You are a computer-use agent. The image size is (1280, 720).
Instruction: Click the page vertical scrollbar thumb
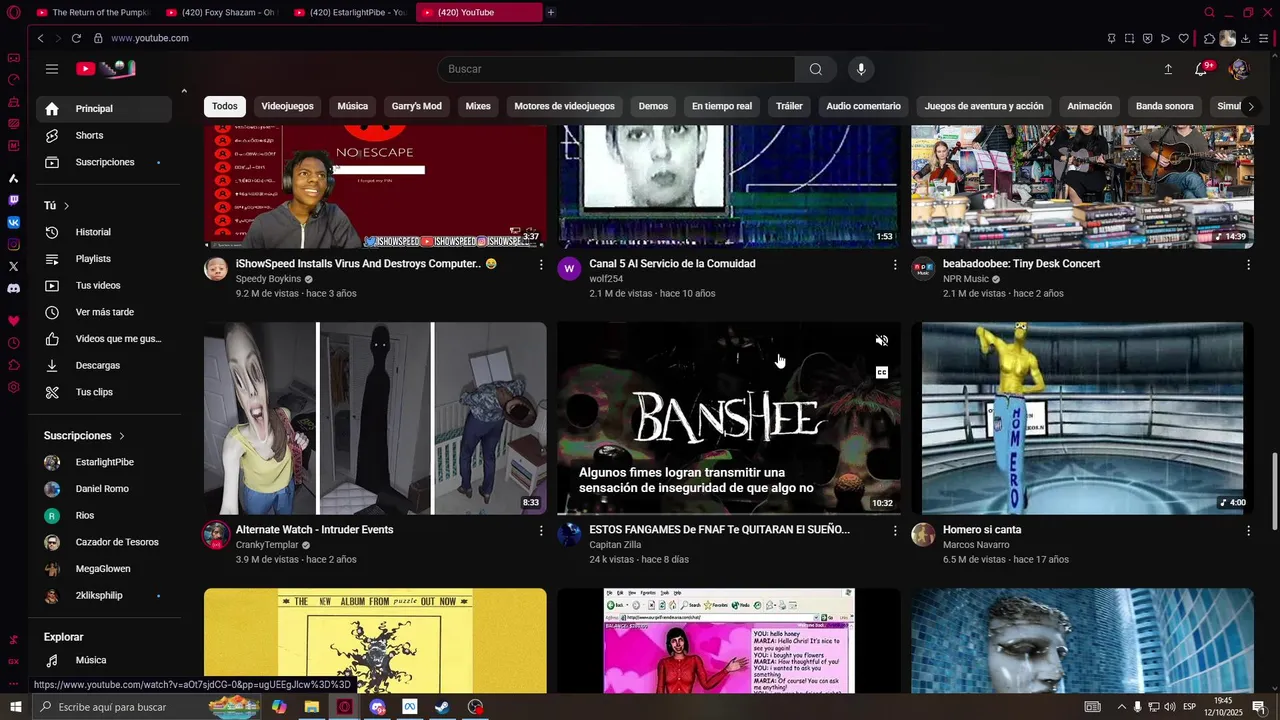tap(1274, 490)
